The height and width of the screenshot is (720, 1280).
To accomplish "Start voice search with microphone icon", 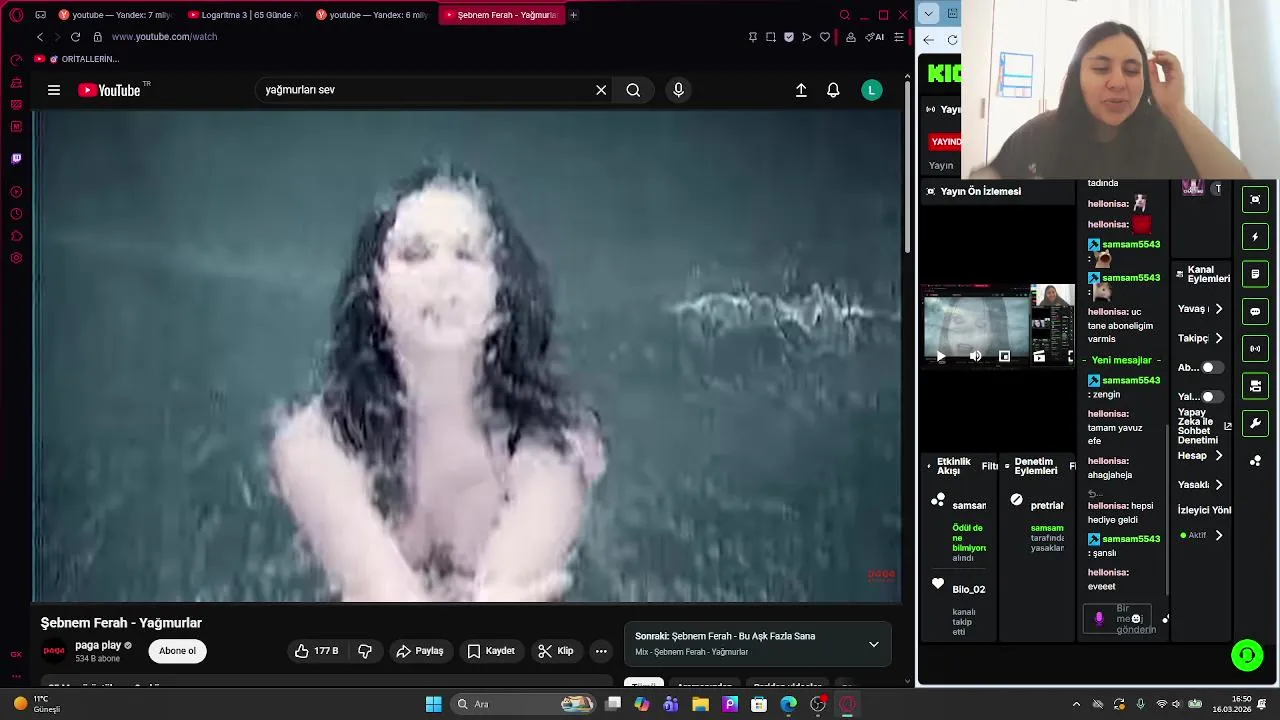I will pyautogui.click(x=678, y=90).
